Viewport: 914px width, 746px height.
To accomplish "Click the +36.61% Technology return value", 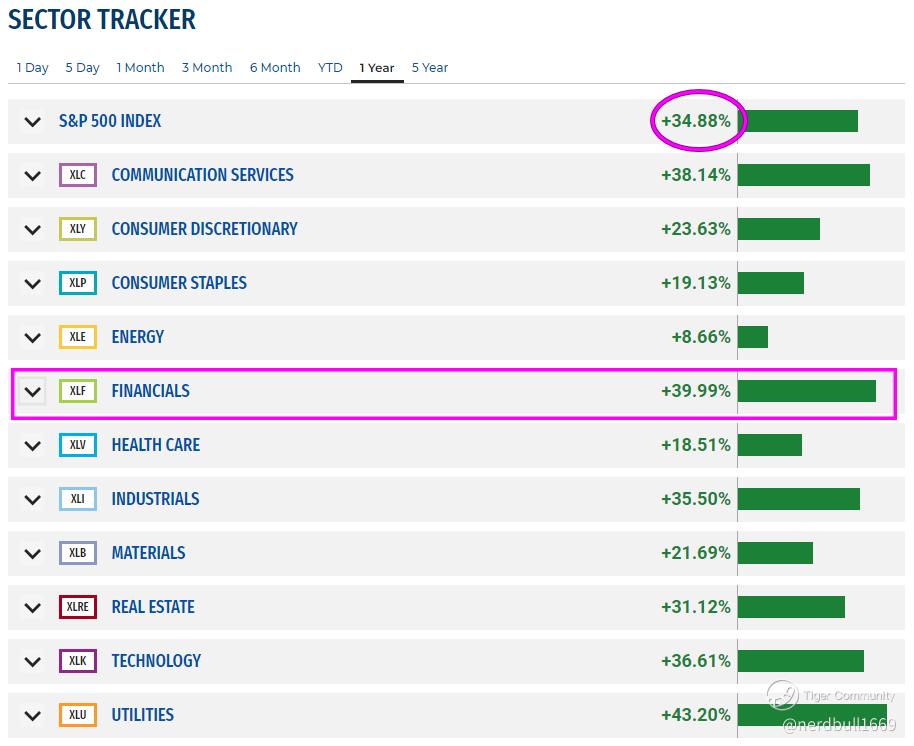I will (695, 661).
